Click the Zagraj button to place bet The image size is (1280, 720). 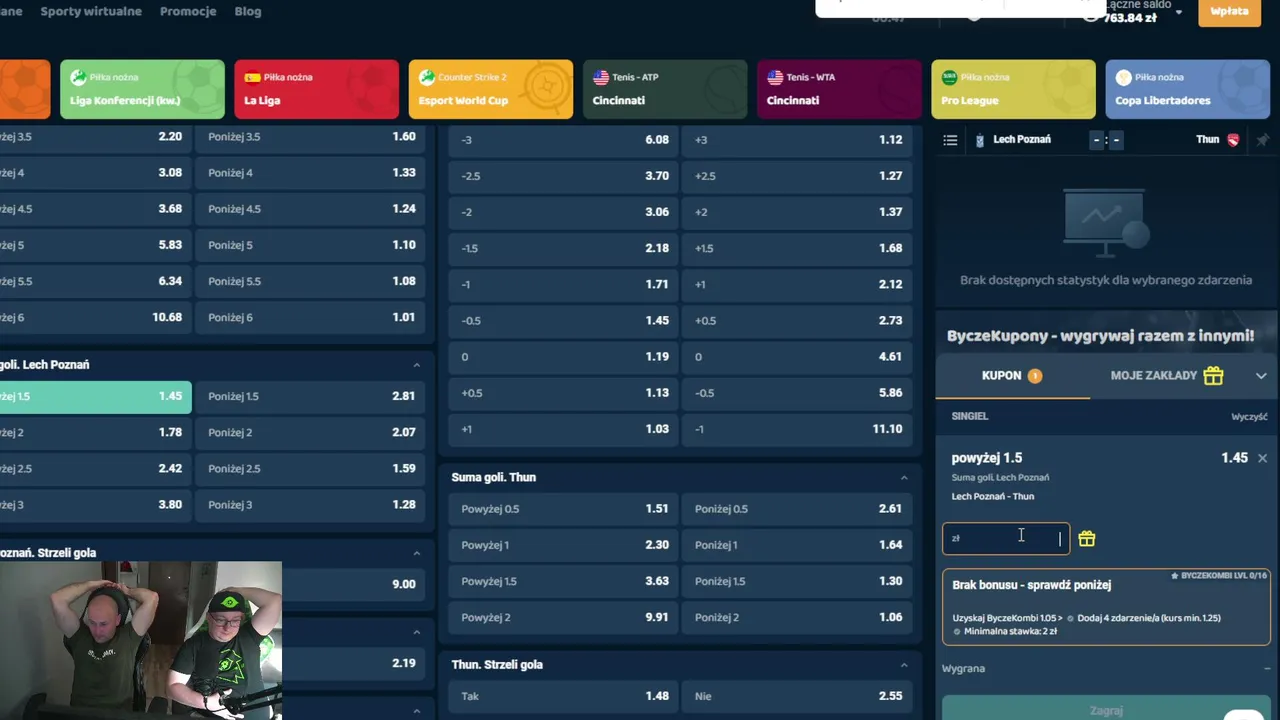[1106, 709]
